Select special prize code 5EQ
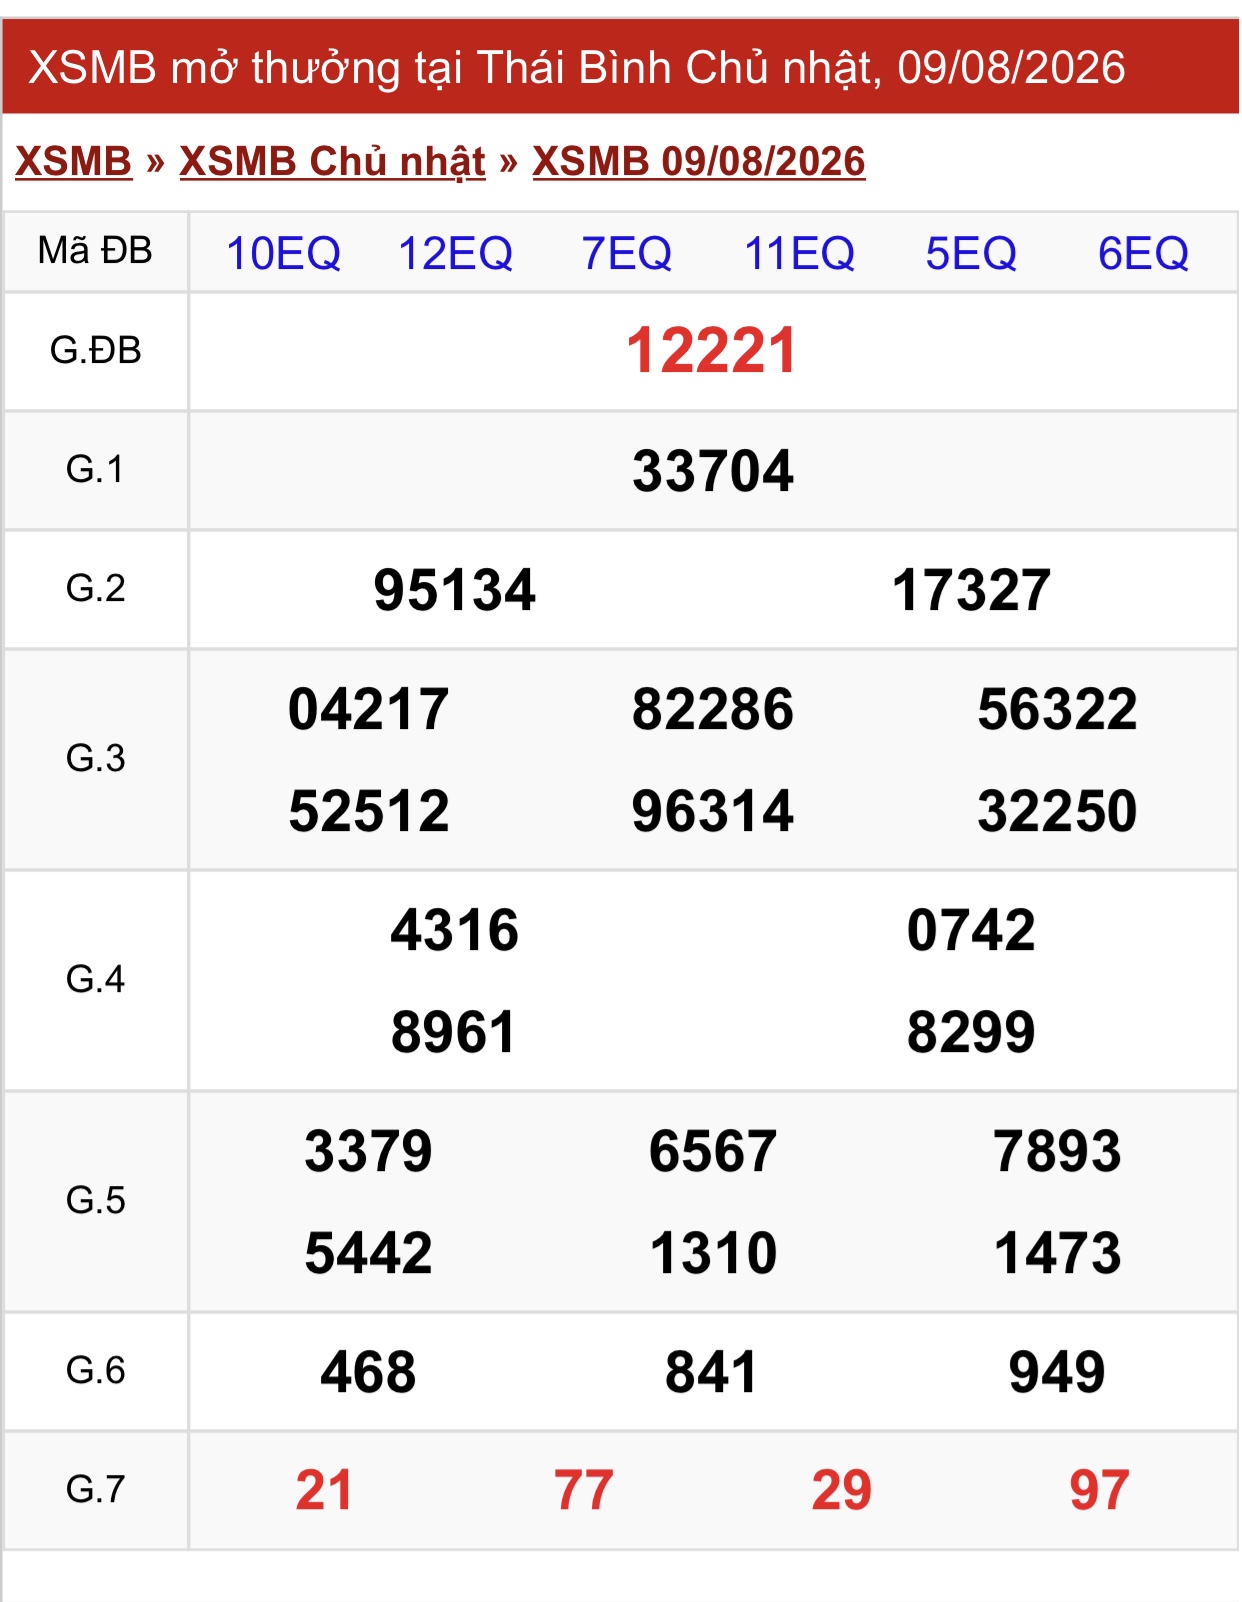The image size is (1242, 1602). 971,254
